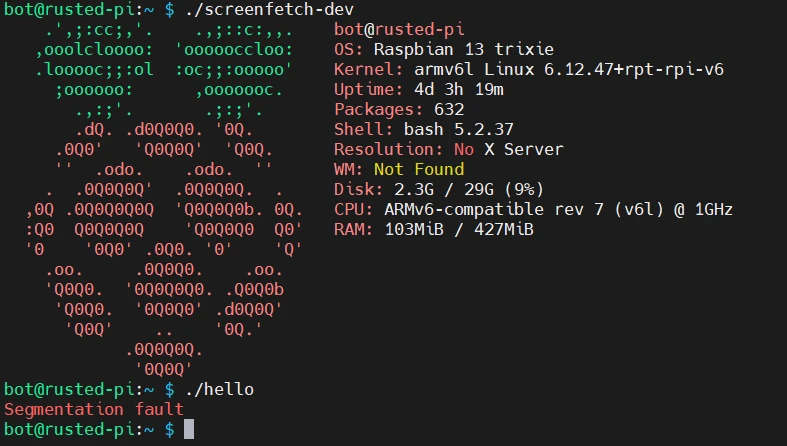Click the Disk: label
Screen dimensions: 787x446
pos(359,190)
